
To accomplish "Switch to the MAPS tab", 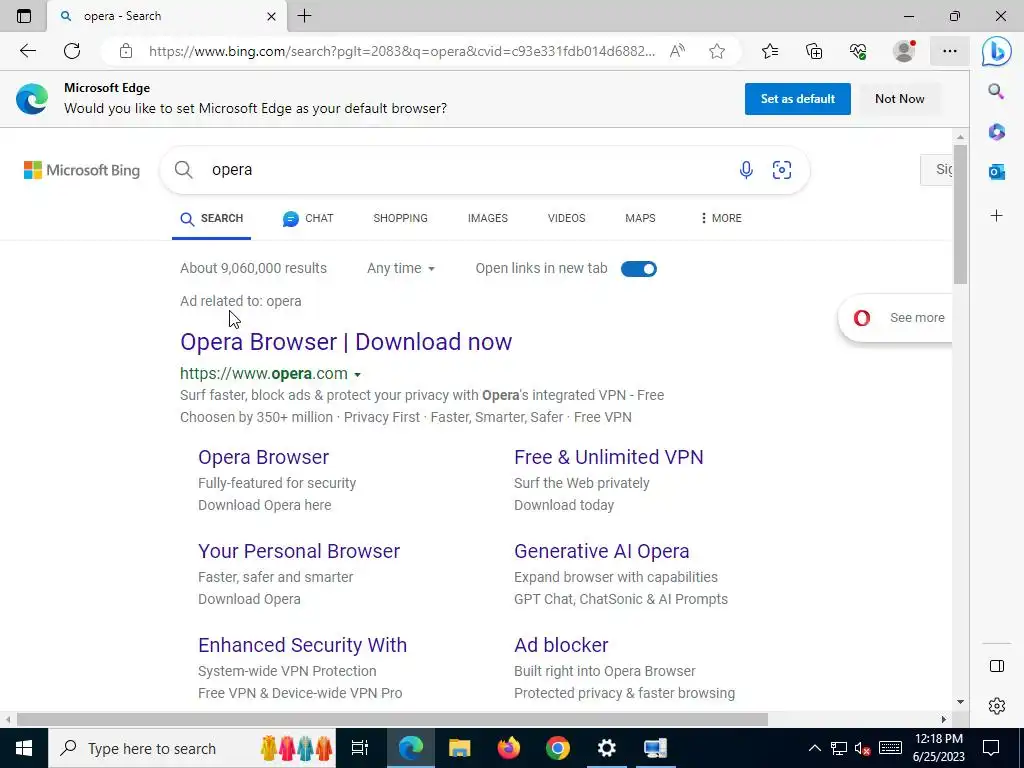I will coord(640,218).
